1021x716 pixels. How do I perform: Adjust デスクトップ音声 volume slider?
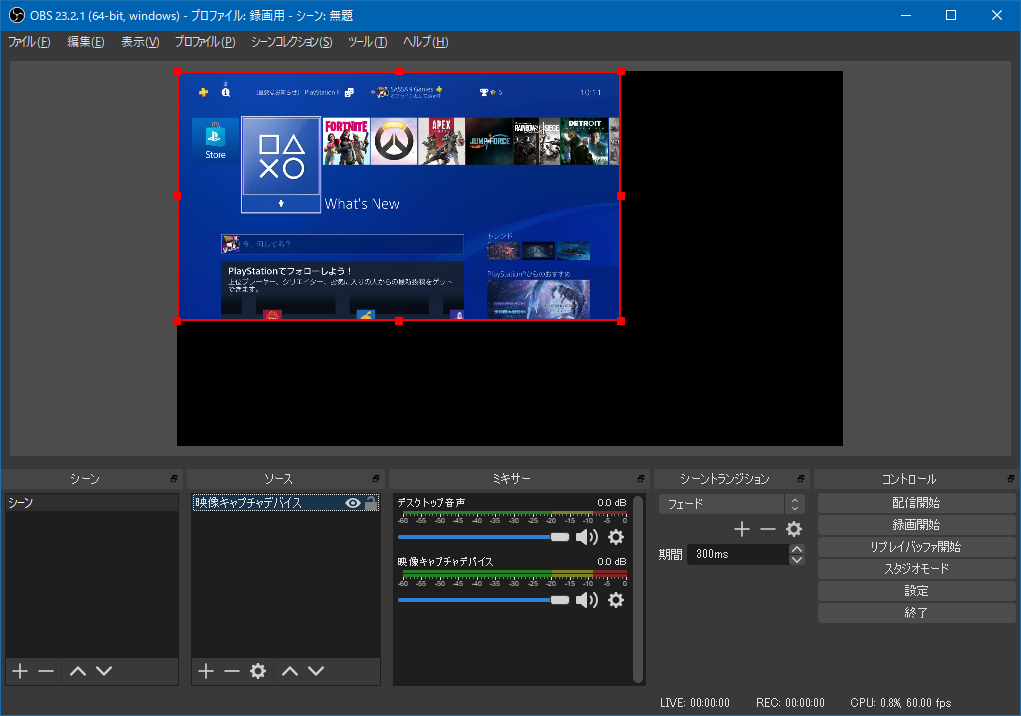483,537
